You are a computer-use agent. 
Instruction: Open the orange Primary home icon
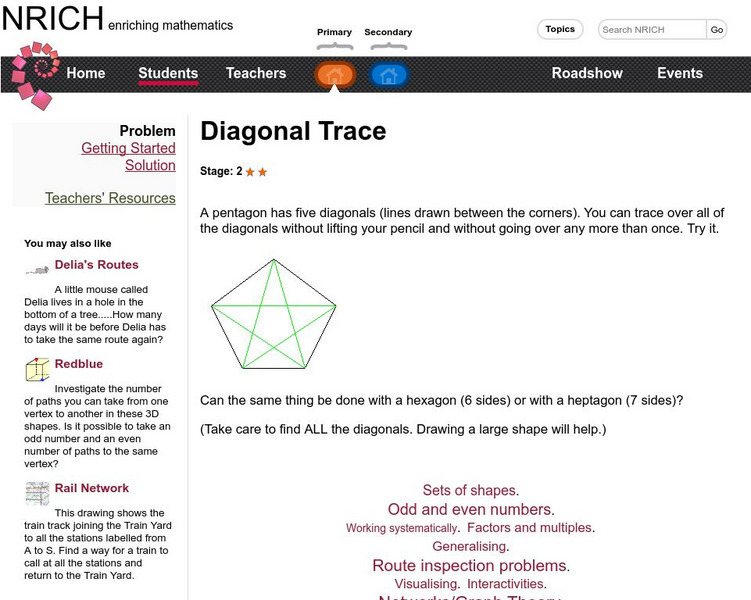(335, 75)
